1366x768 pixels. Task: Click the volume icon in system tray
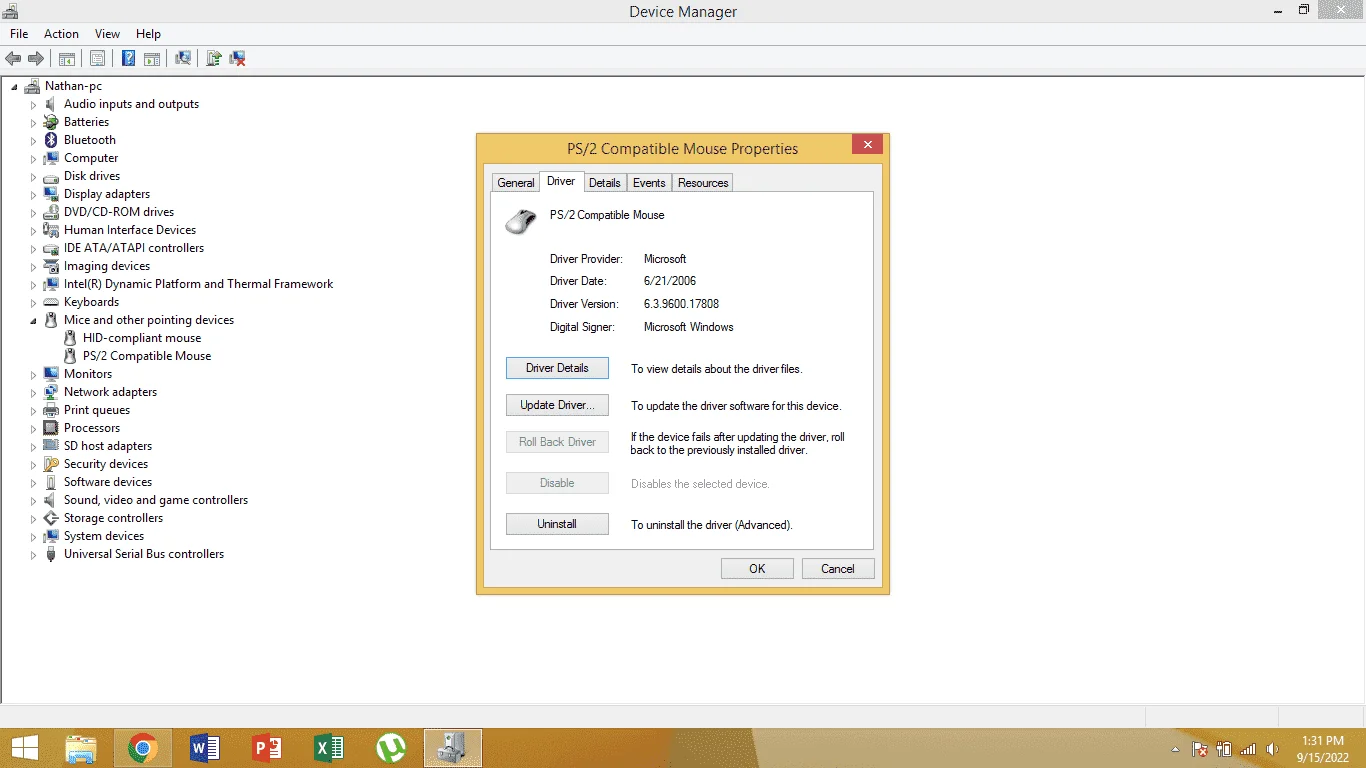(1272, 749)
